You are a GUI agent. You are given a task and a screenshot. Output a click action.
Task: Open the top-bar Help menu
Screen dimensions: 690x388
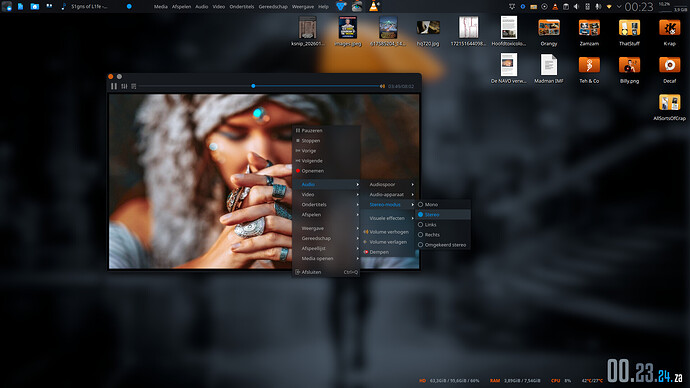point(323,7)
